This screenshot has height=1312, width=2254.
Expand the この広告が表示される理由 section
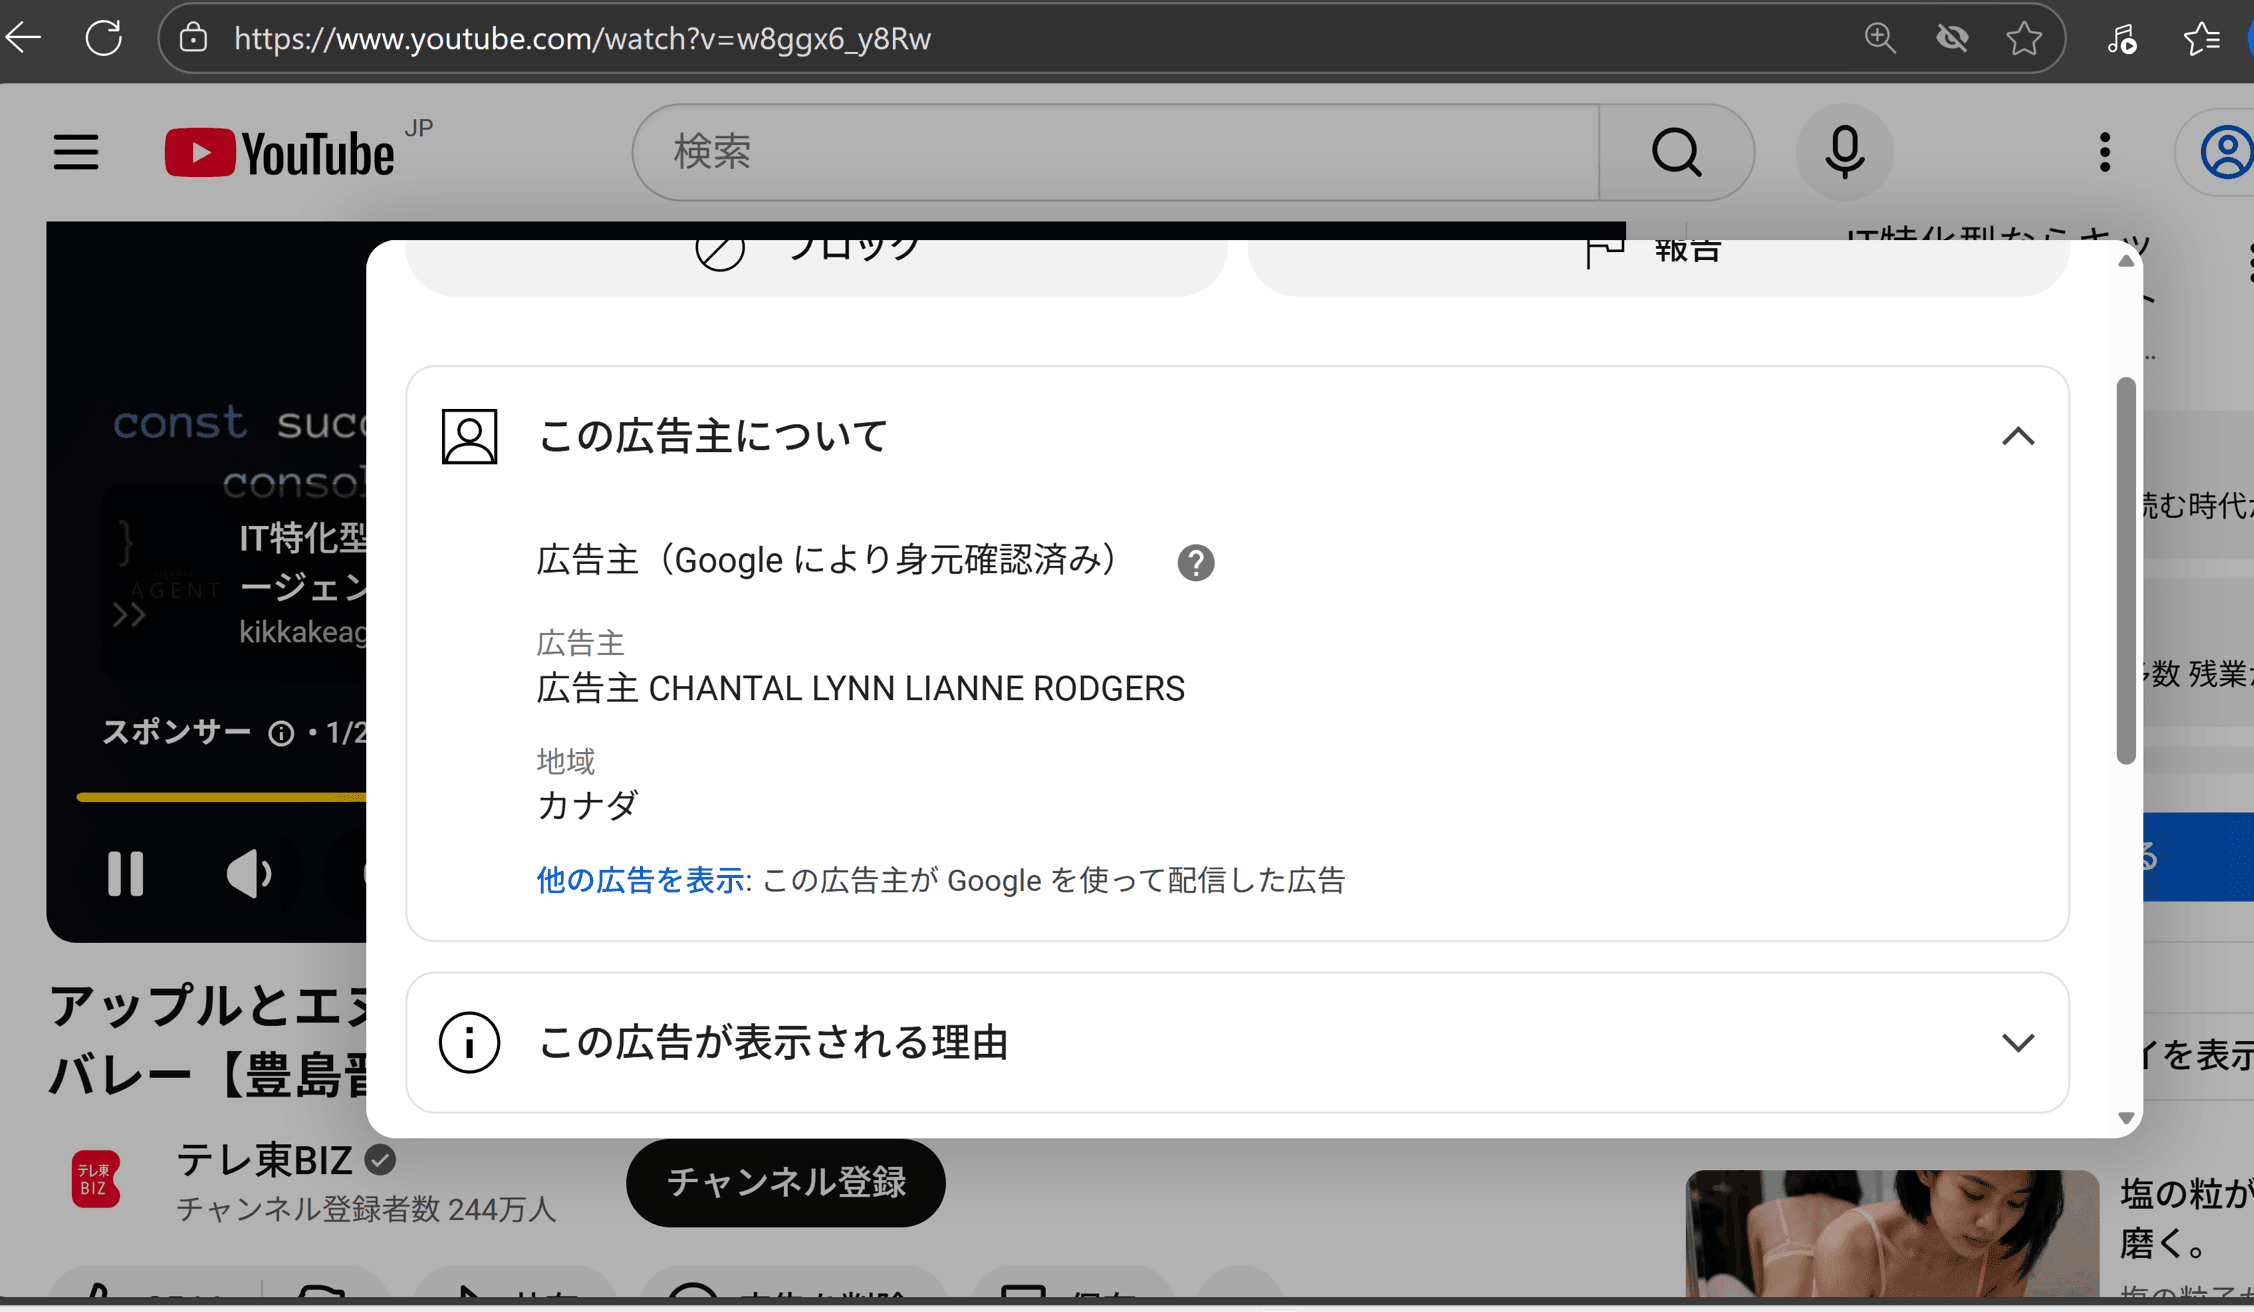[2018, 1042]
